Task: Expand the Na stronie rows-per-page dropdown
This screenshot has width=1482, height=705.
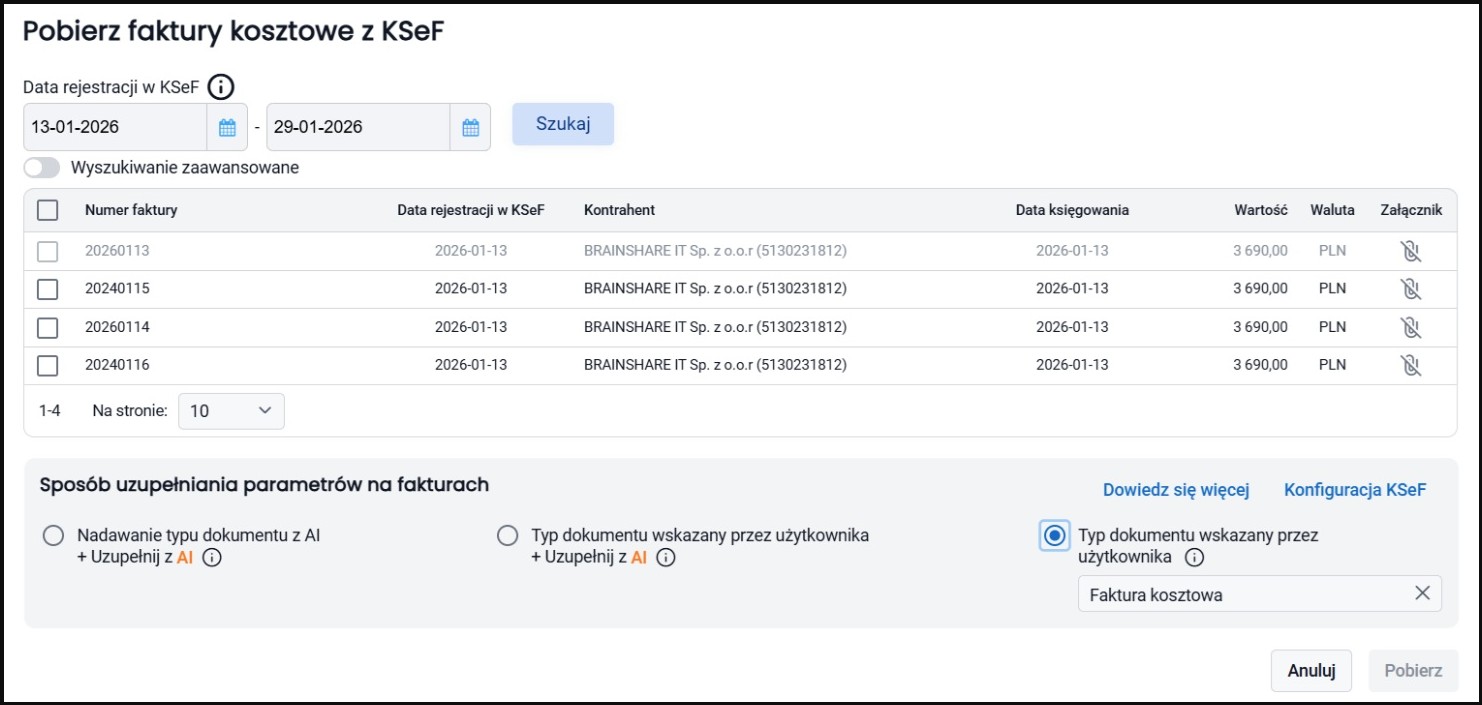Action: pos(231,411)
